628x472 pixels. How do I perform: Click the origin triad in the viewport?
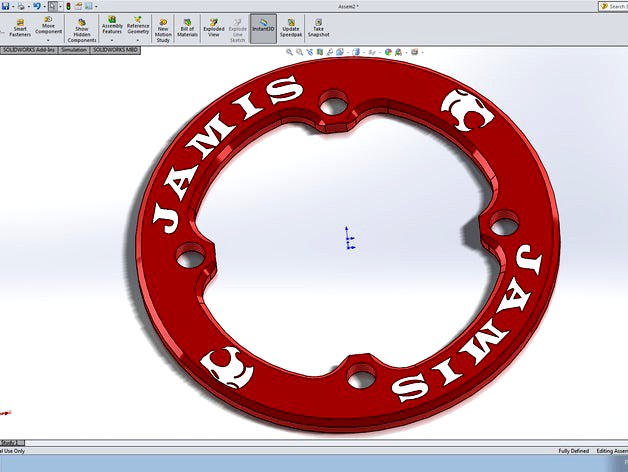(348, 238)
